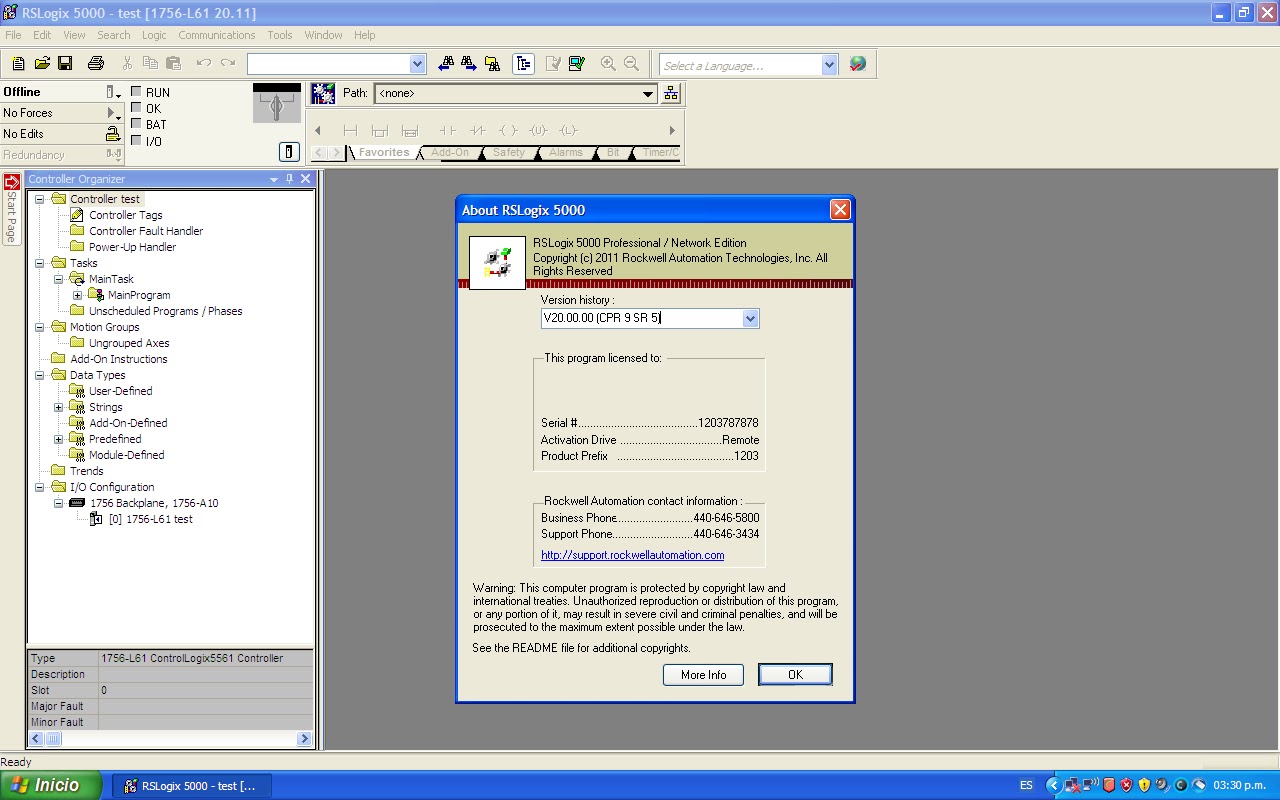The image size is (1280, 800).
Task: Close the About RSLogix 5000 dialog
Action: click(840, 209)
